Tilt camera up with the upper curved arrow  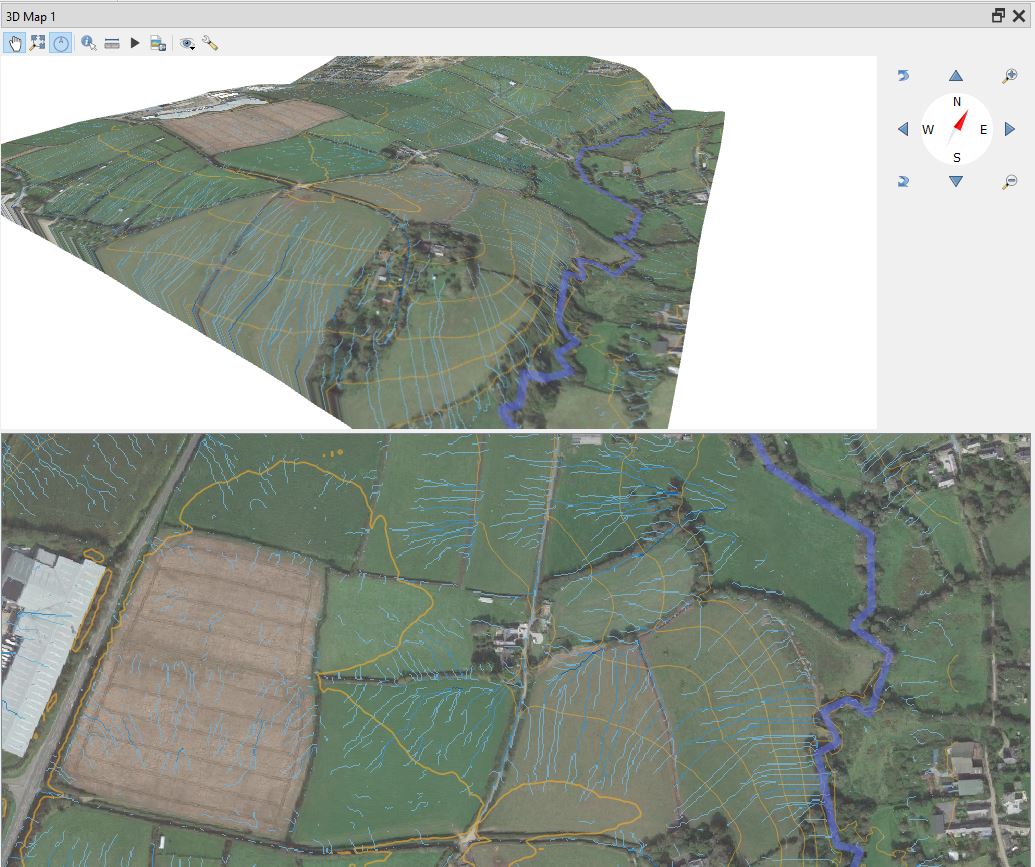tap(903, 76)
